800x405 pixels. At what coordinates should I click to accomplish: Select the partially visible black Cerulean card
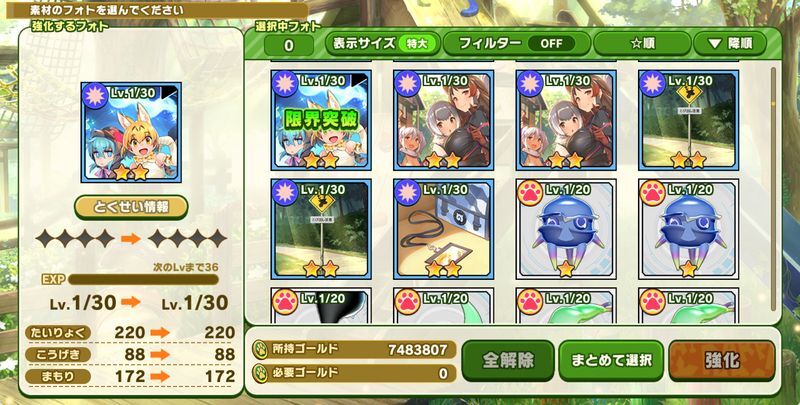pyautogui.click(x=321, y=305)
